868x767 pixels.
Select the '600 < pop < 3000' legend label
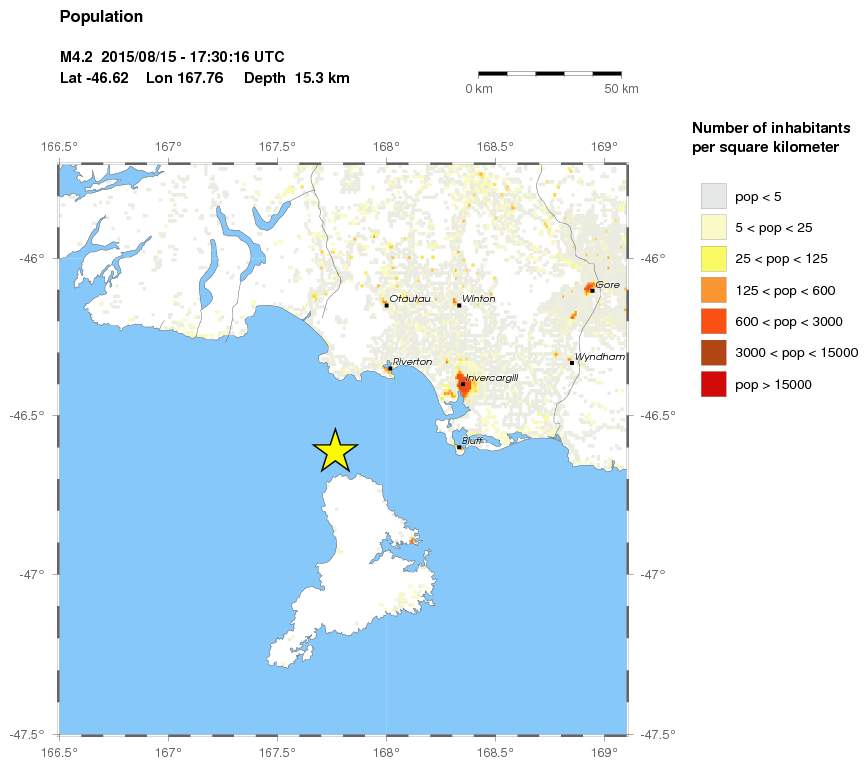[x=789, y=322]
